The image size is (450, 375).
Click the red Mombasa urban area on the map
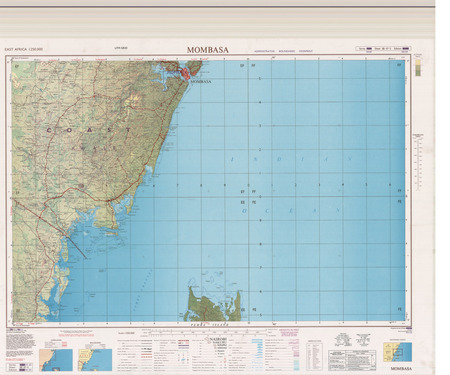(186, 73)
